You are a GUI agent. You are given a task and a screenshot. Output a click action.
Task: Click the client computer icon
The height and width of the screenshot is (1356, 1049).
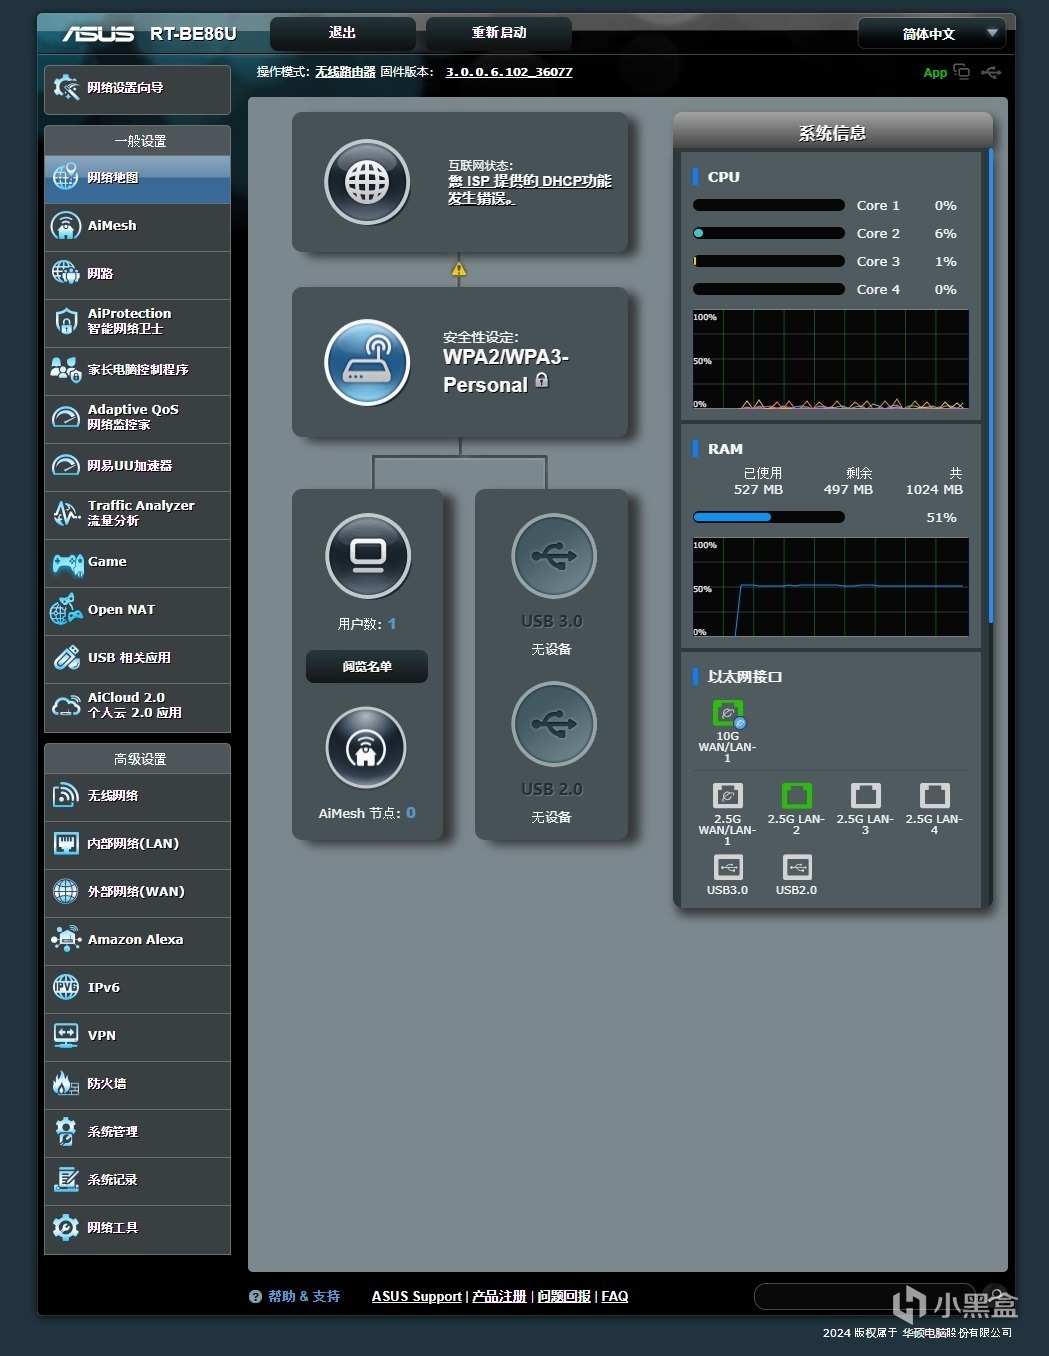pos(367,555)
